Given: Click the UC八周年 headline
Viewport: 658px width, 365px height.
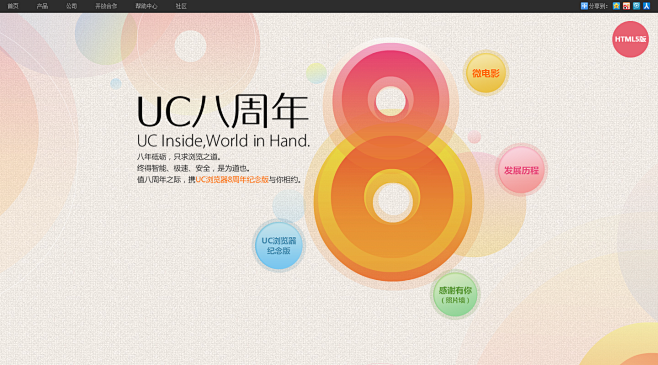Looking at the screenshot, I should point(223,111).
